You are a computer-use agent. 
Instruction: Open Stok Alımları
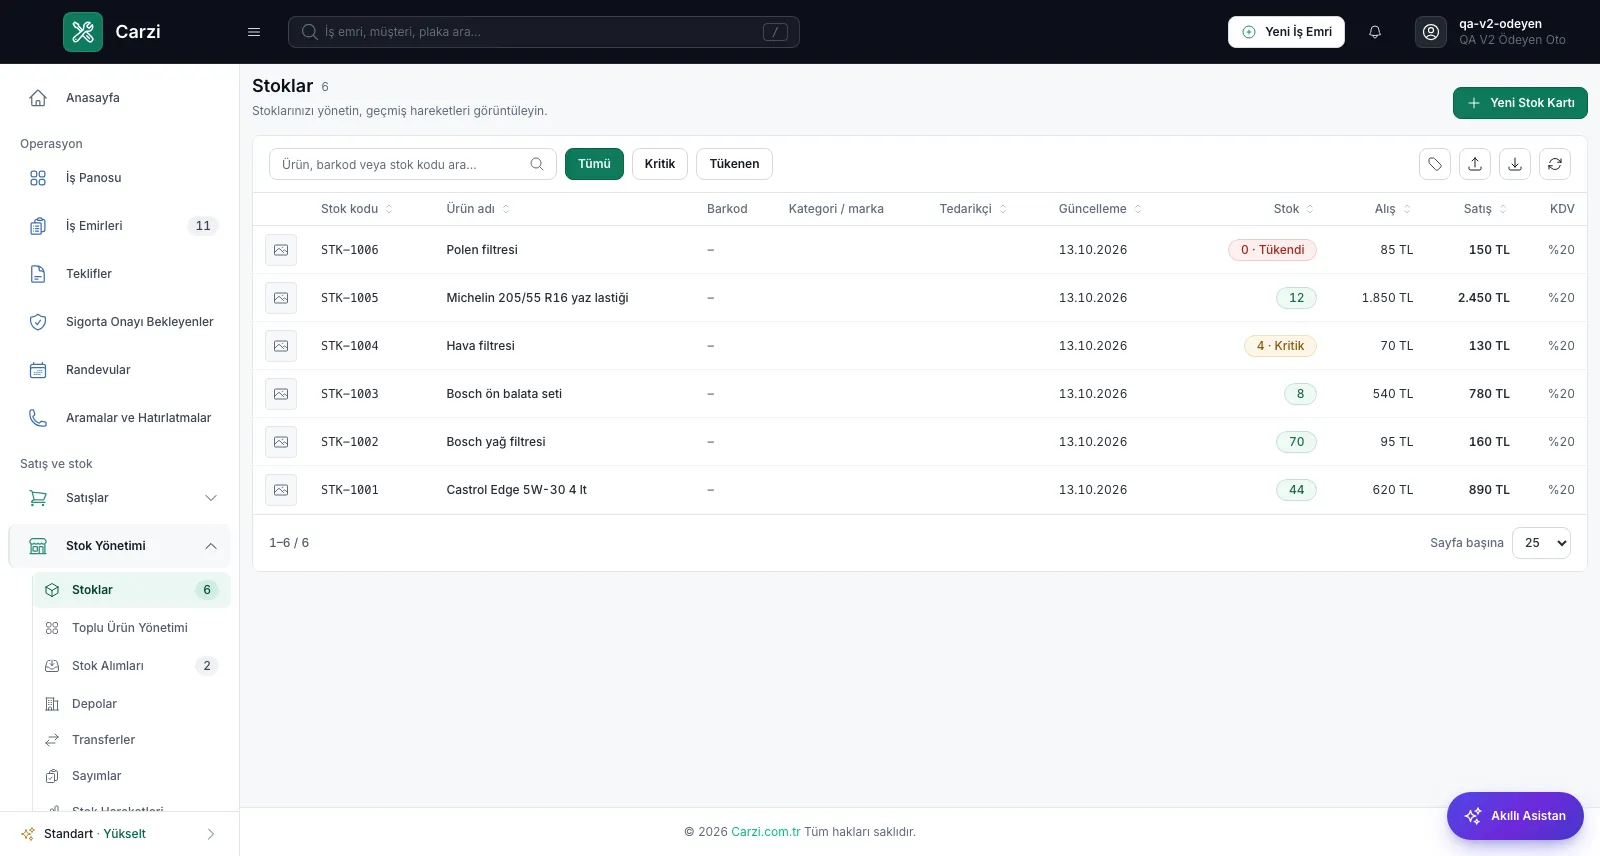pyautogui.click(x=131, y=666)
